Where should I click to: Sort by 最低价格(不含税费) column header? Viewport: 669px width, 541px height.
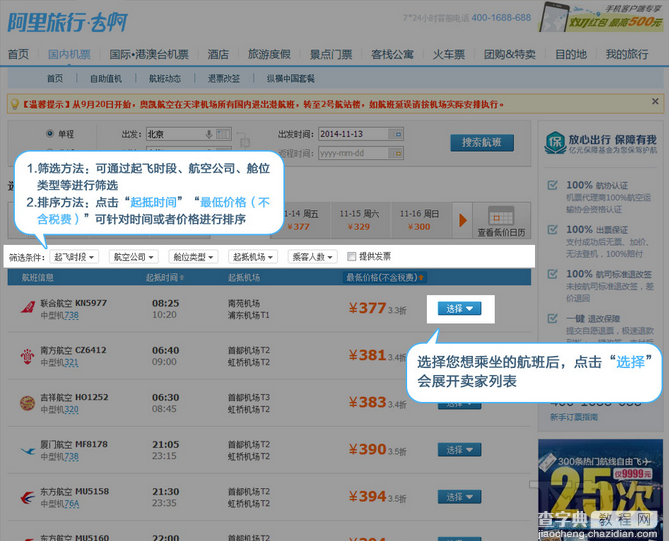[384, 278]
